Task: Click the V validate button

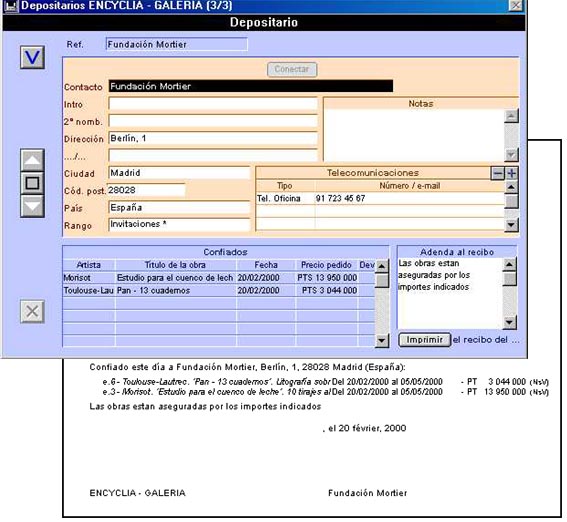Action: point(33,57)
